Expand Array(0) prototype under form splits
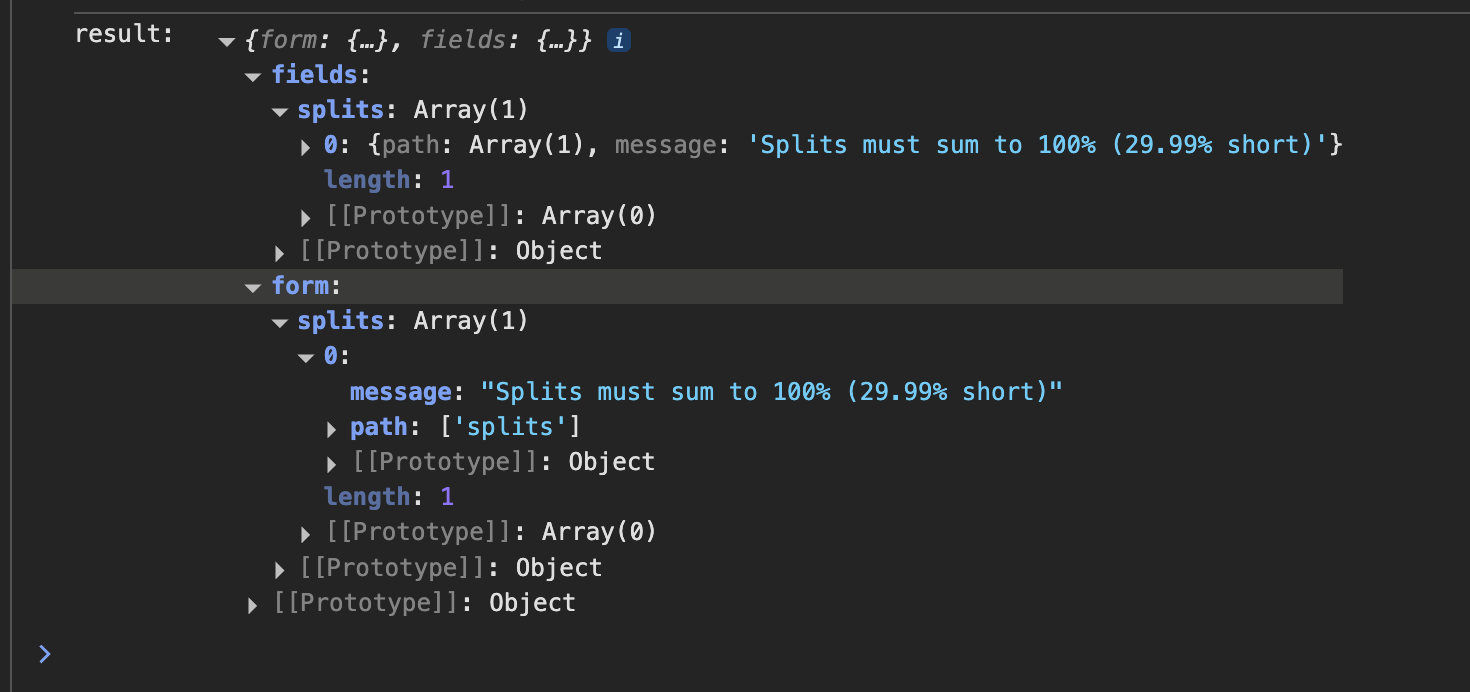This screenshot has height=692, width=1470. (x=306, y=535)
